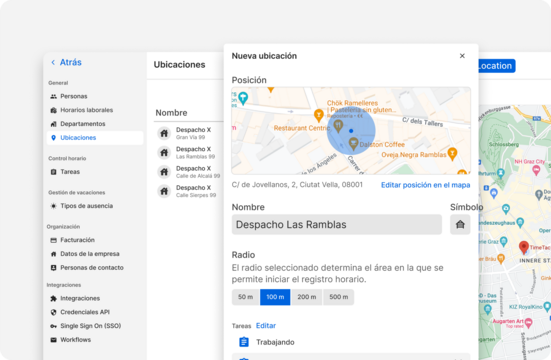Select Despacho X Calle de Alcalá 99
This screenshot has width=551, height=360.
tap(188, 172)
